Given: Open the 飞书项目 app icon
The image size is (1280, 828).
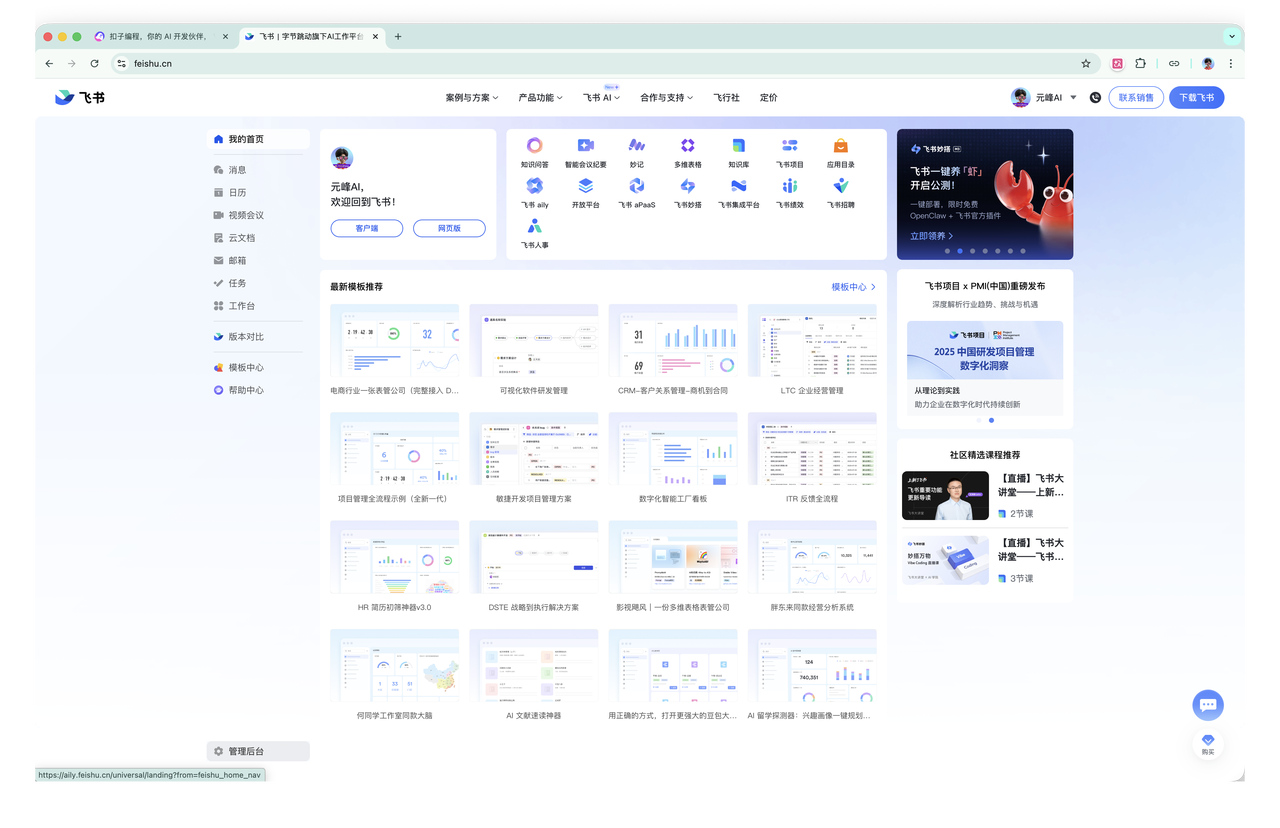Looking at the screenshot, I should 789,146.
